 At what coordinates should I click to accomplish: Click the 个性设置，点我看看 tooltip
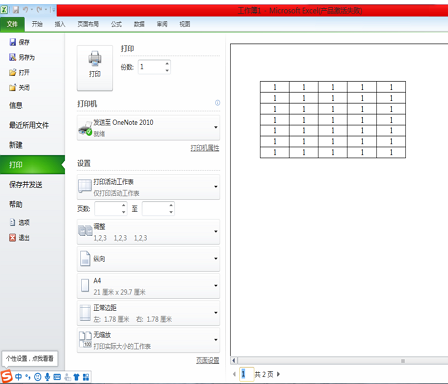(30, 359)
